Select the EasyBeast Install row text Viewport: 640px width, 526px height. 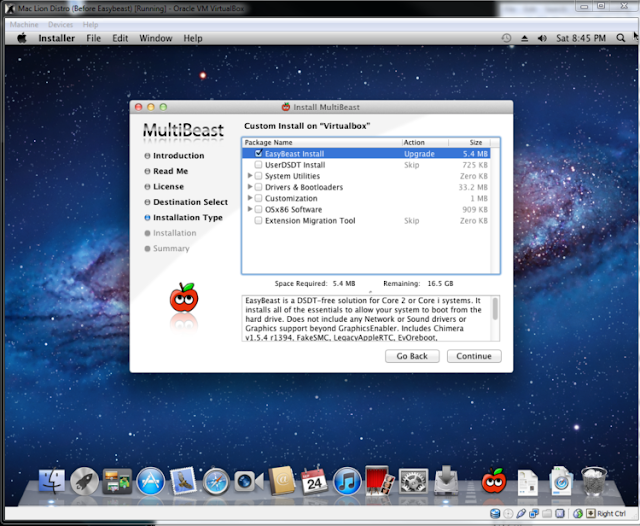coord(294,154)
